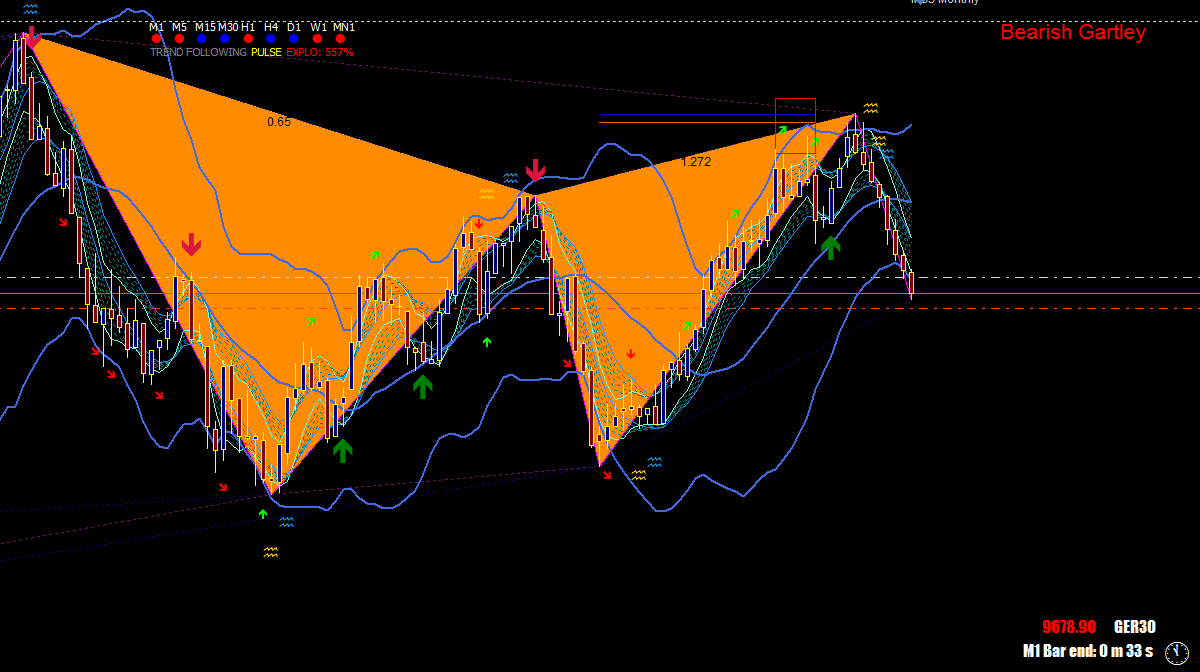Click the red 9678.90 price readout
Image resolution: width=1200 pixels, height=672 pixels.
1069,627
